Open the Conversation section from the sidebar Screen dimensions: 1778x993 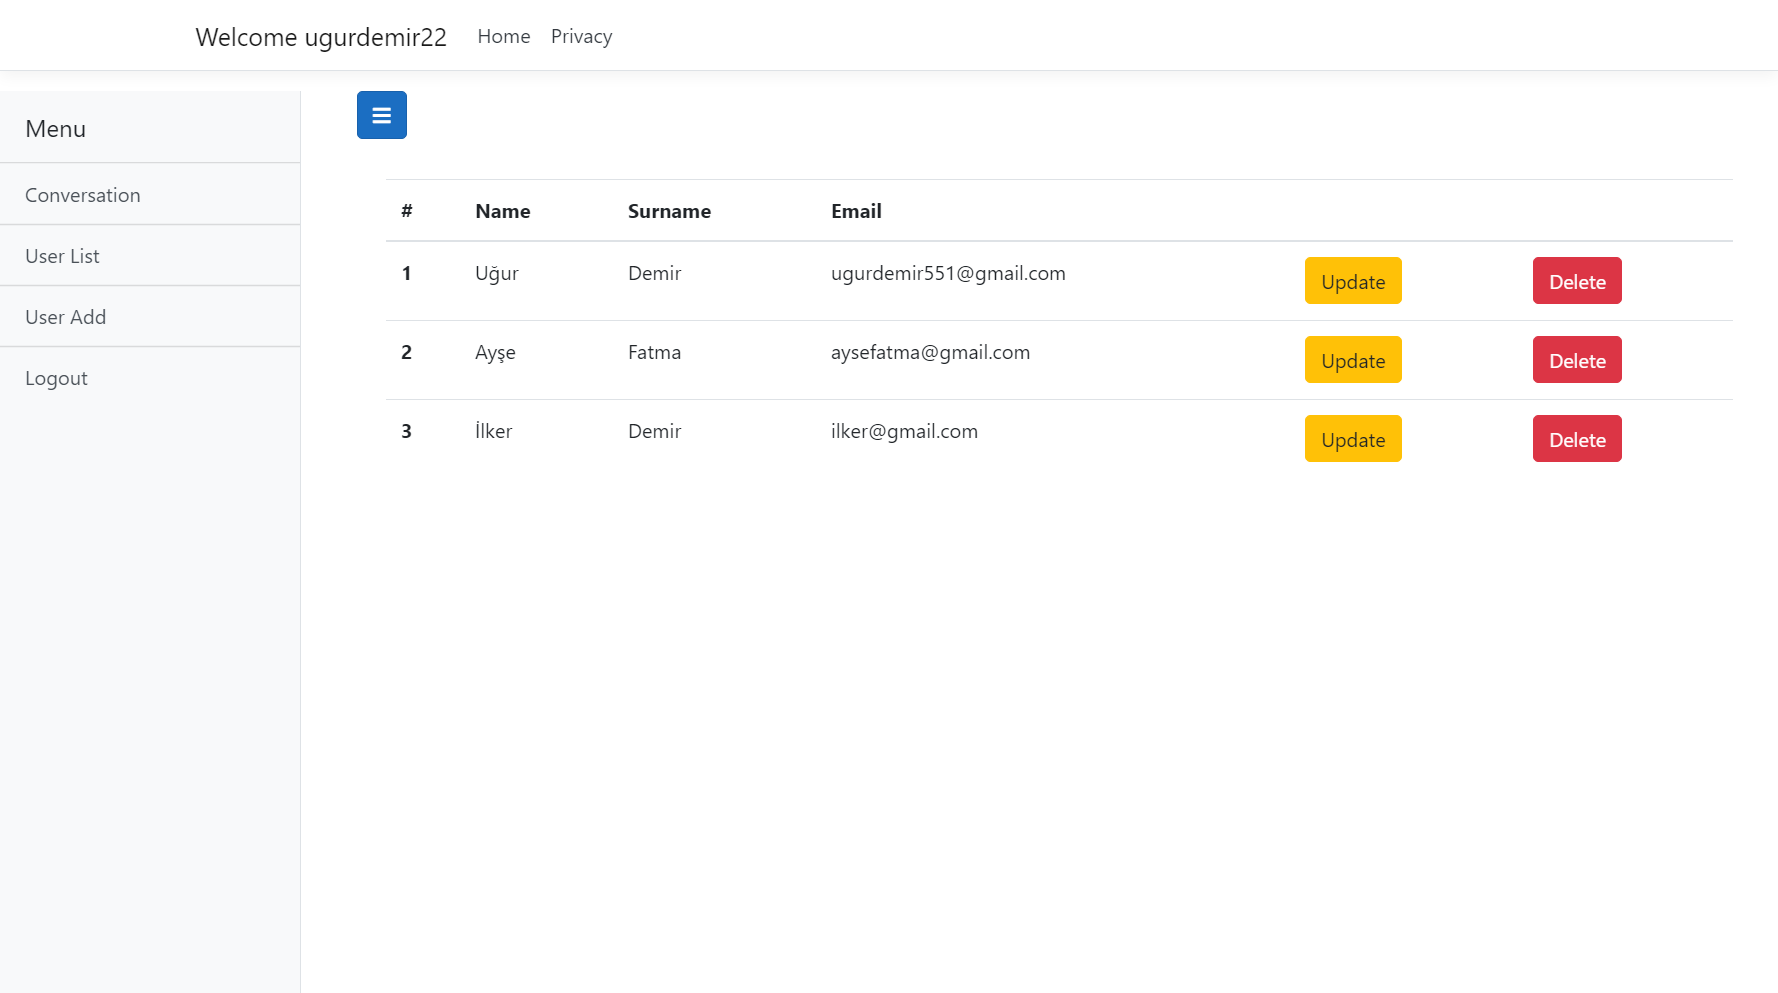pos(82,195)
